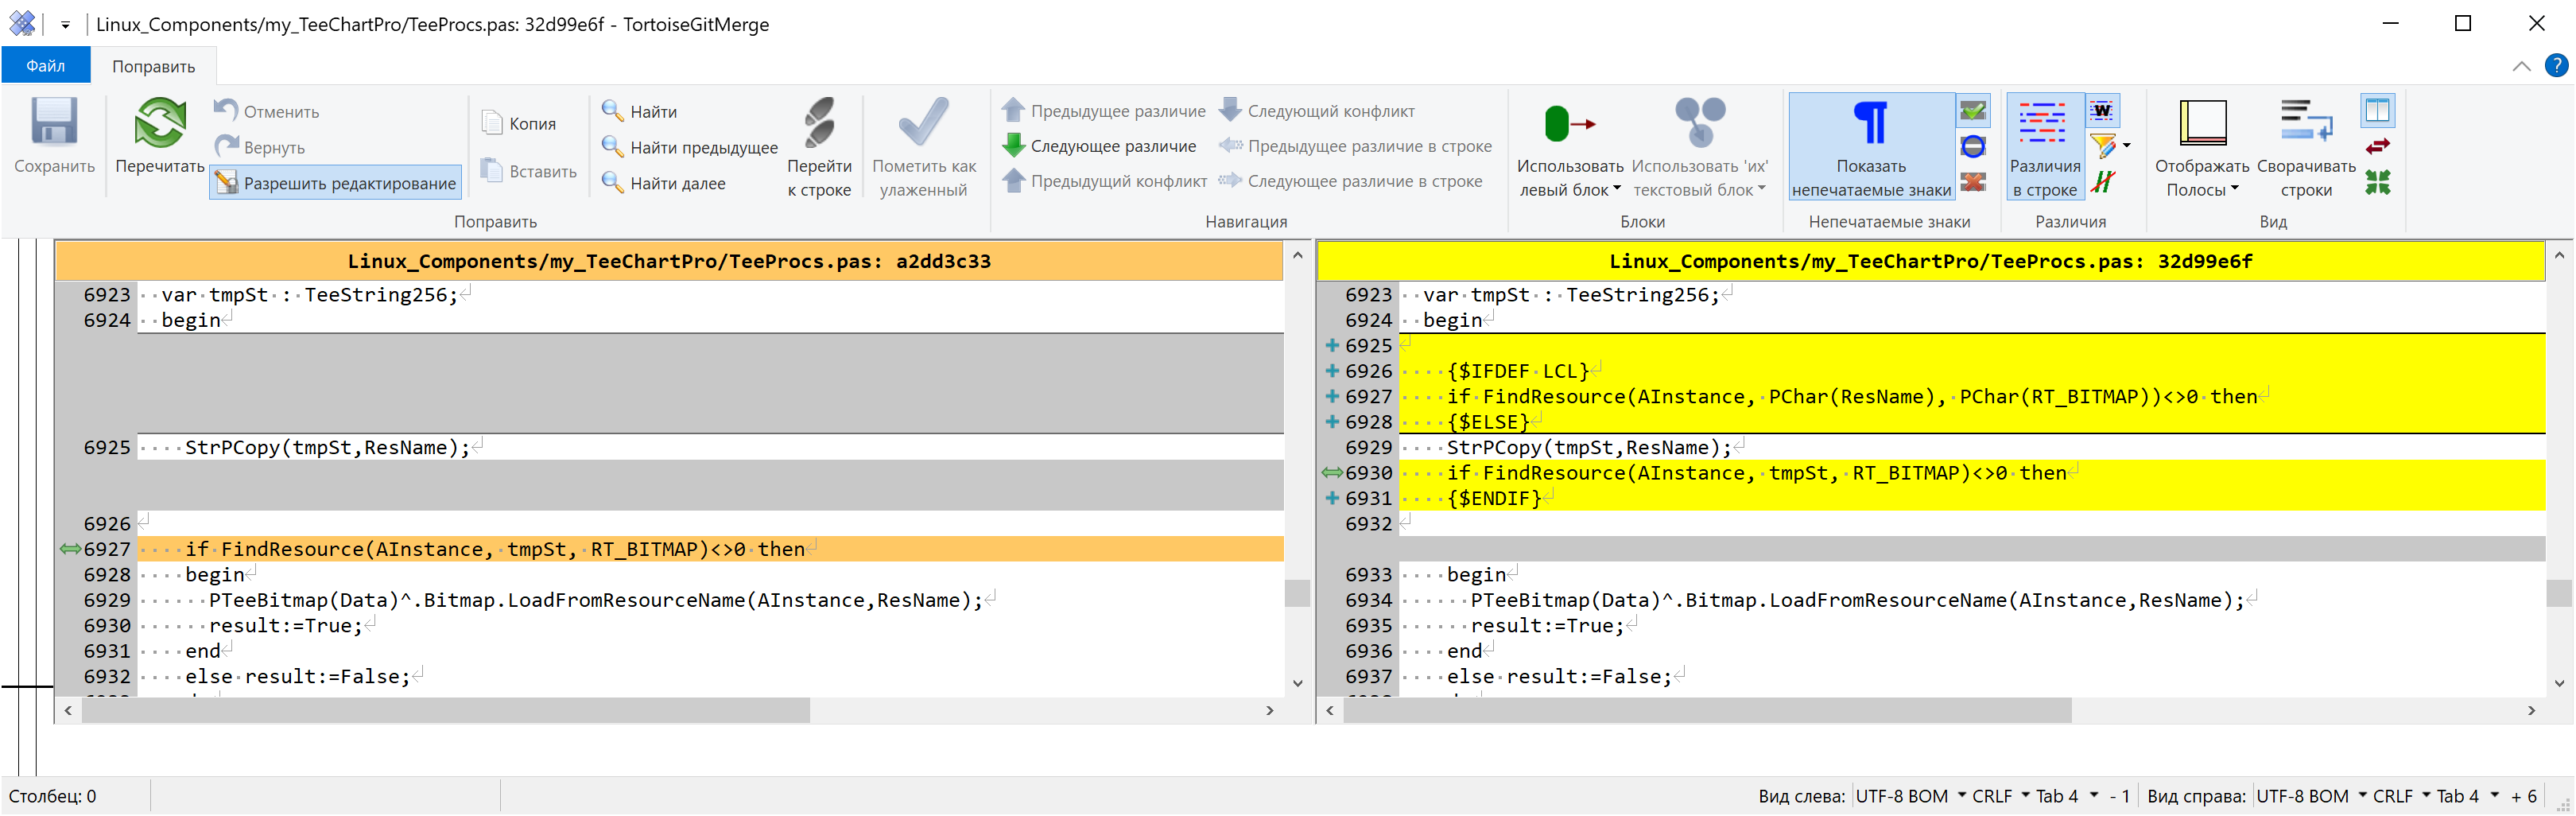The height and width of the screenshot is (816, 2576).
Task: Click the Предыдущее различие up arrow
Action: pos(1013,110)
